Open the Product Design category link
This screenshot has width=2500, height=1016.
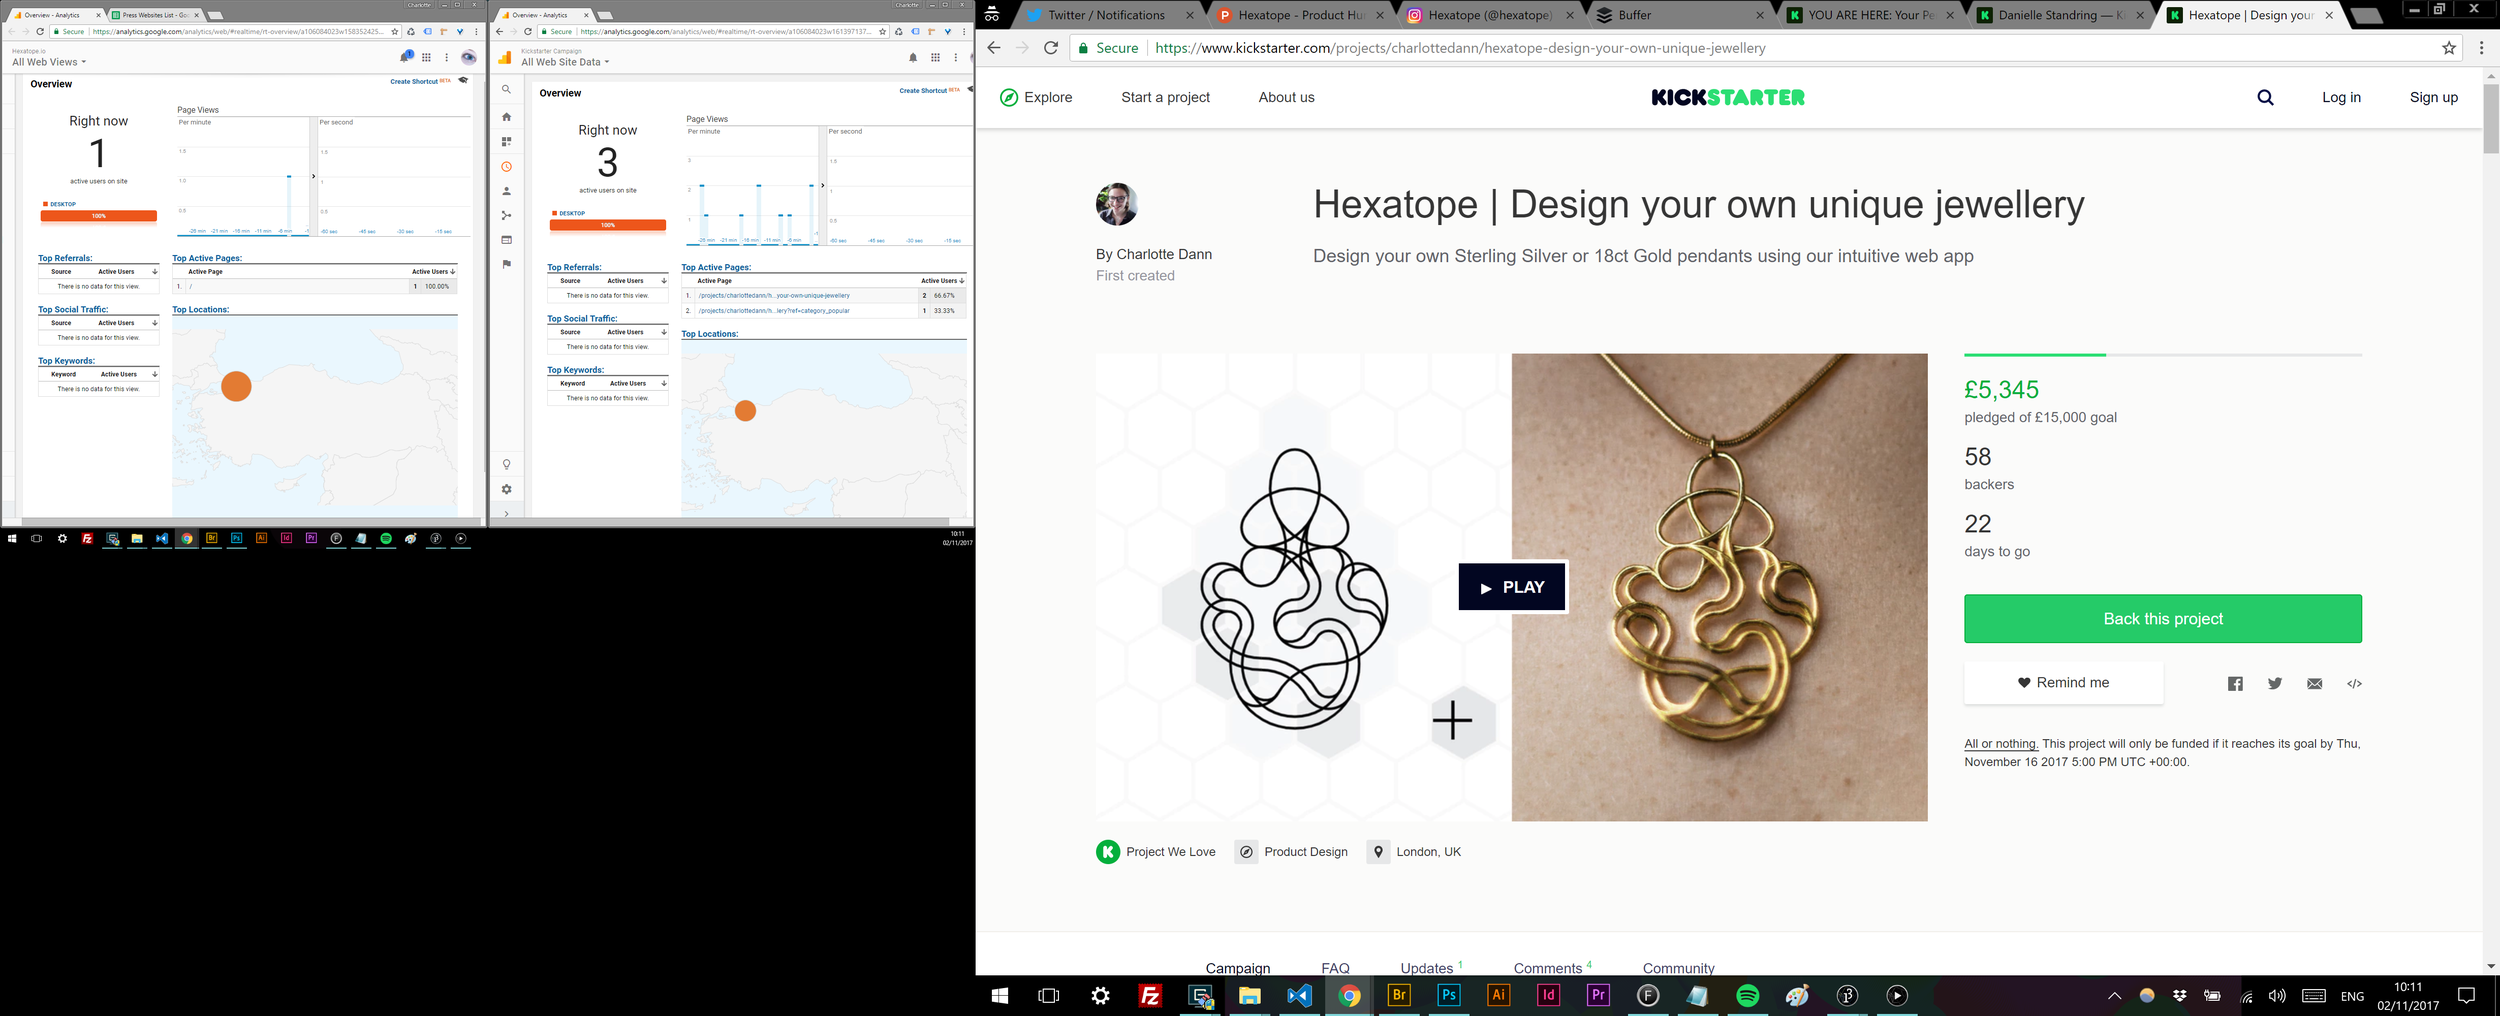tap(1292, 852)
